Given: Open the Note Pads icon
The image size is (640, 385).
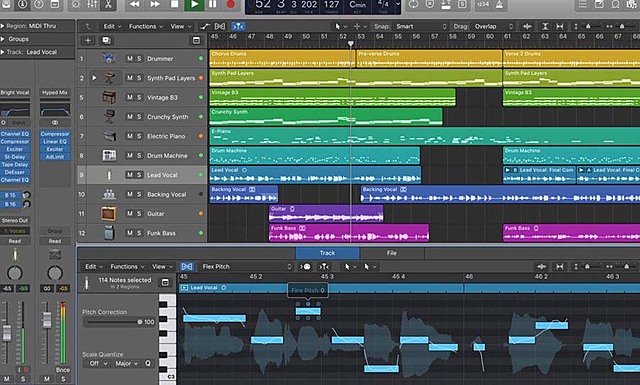Looking at the screenshot, I should [x=599, y=4].
